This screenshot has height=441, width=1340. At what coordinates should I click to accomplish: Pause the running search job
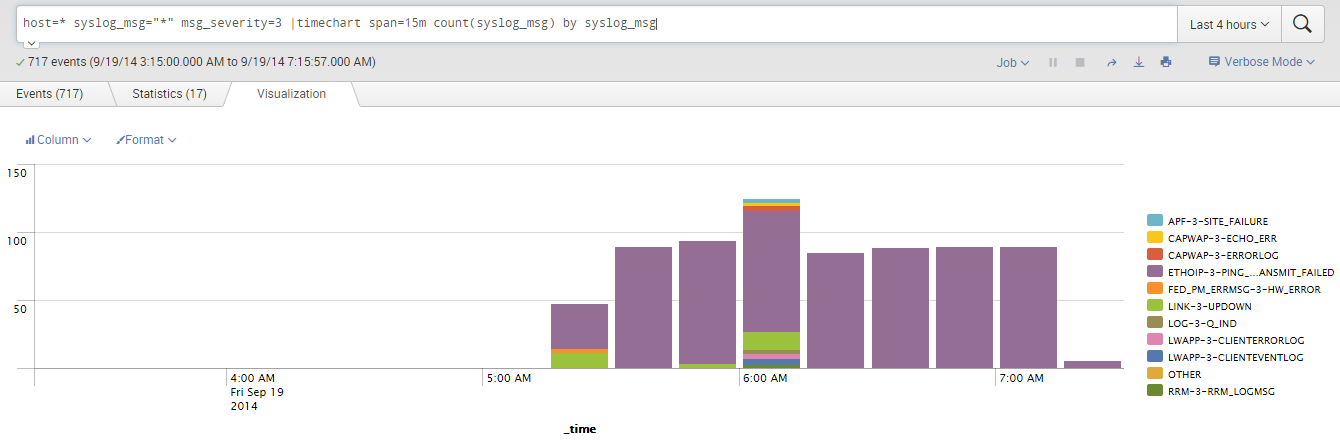pyautogui.click(x=1053, y=62)
